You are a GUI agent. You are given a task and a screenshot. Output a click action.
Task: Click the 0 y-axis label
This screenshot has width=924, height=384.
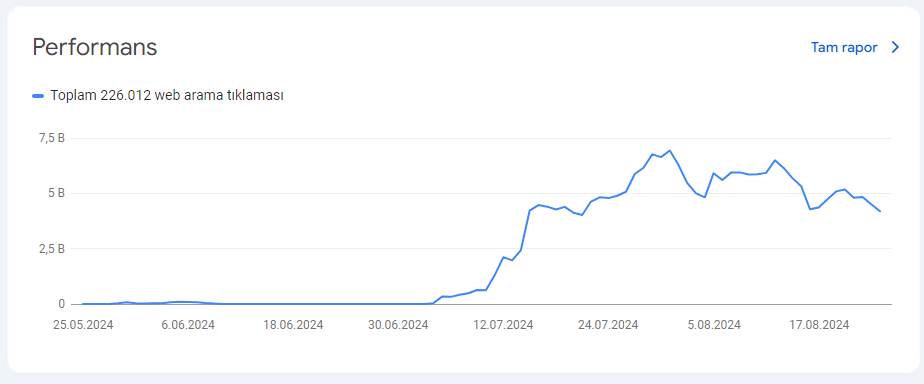pyautogui.click(x=61, y=304)
